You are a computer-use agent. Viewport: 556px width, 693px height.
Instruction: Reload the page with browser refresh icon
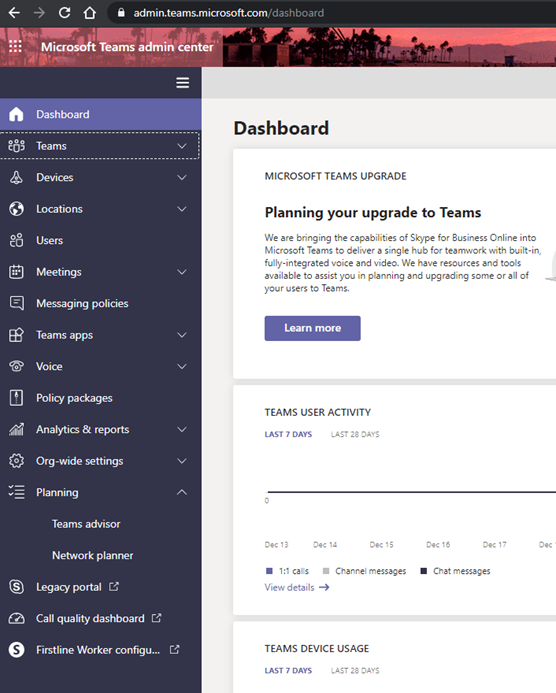point(65,13)
